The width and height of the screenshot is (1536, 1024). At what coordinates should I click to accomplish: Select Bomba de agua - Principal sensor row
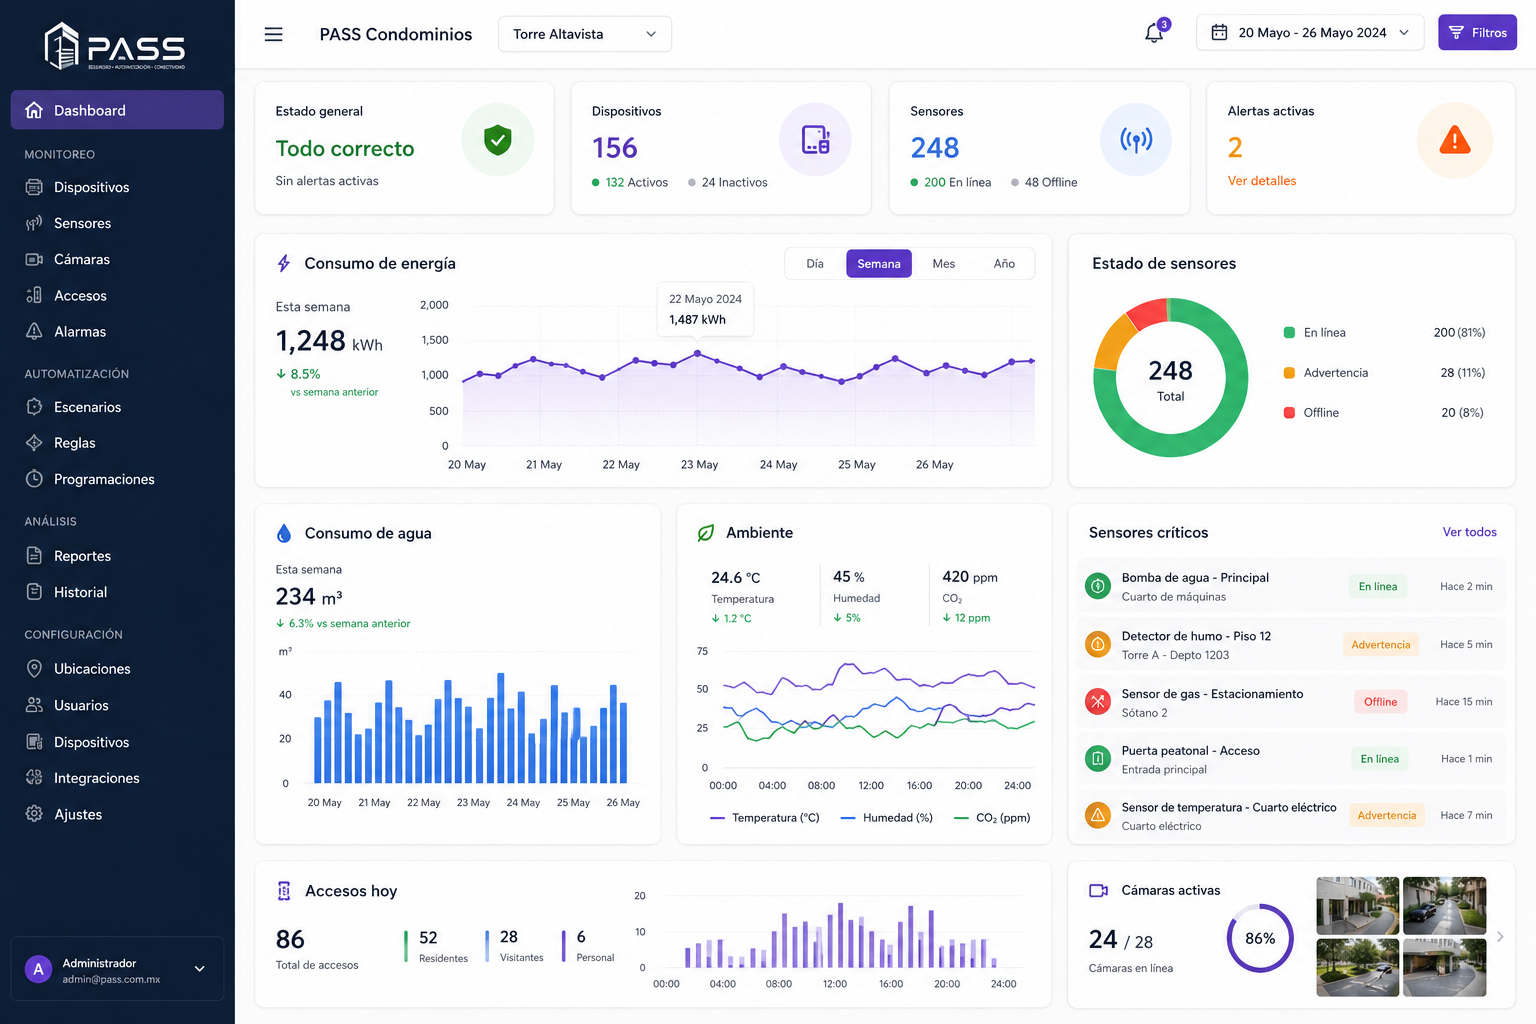1290,587
